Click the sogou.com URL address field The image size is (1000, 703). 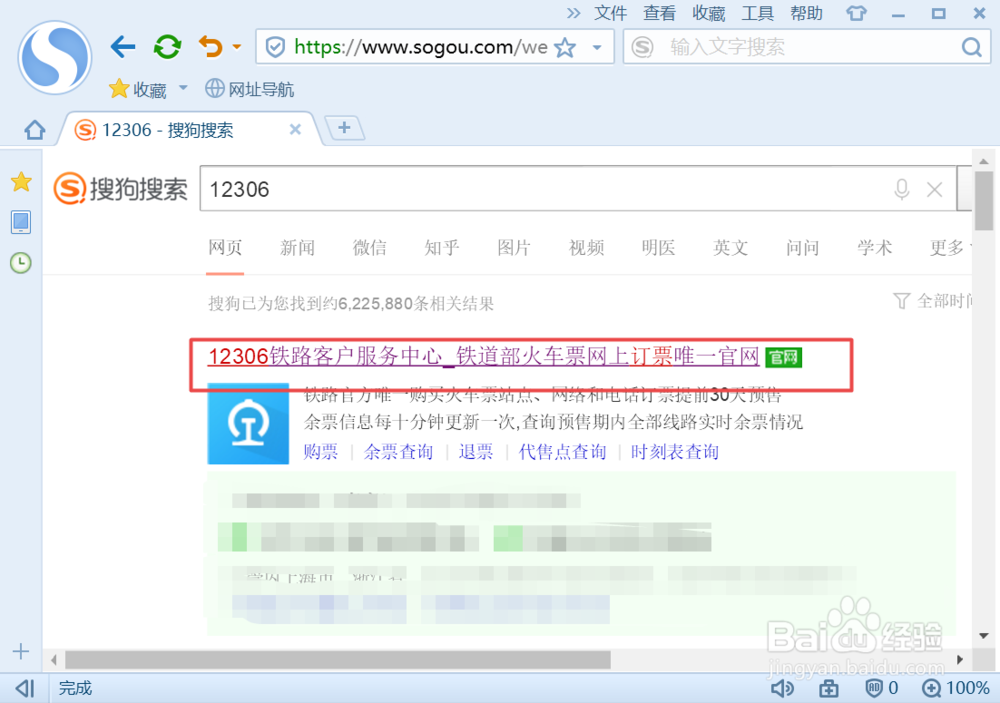pyautogui.click(x=421, y=47)
